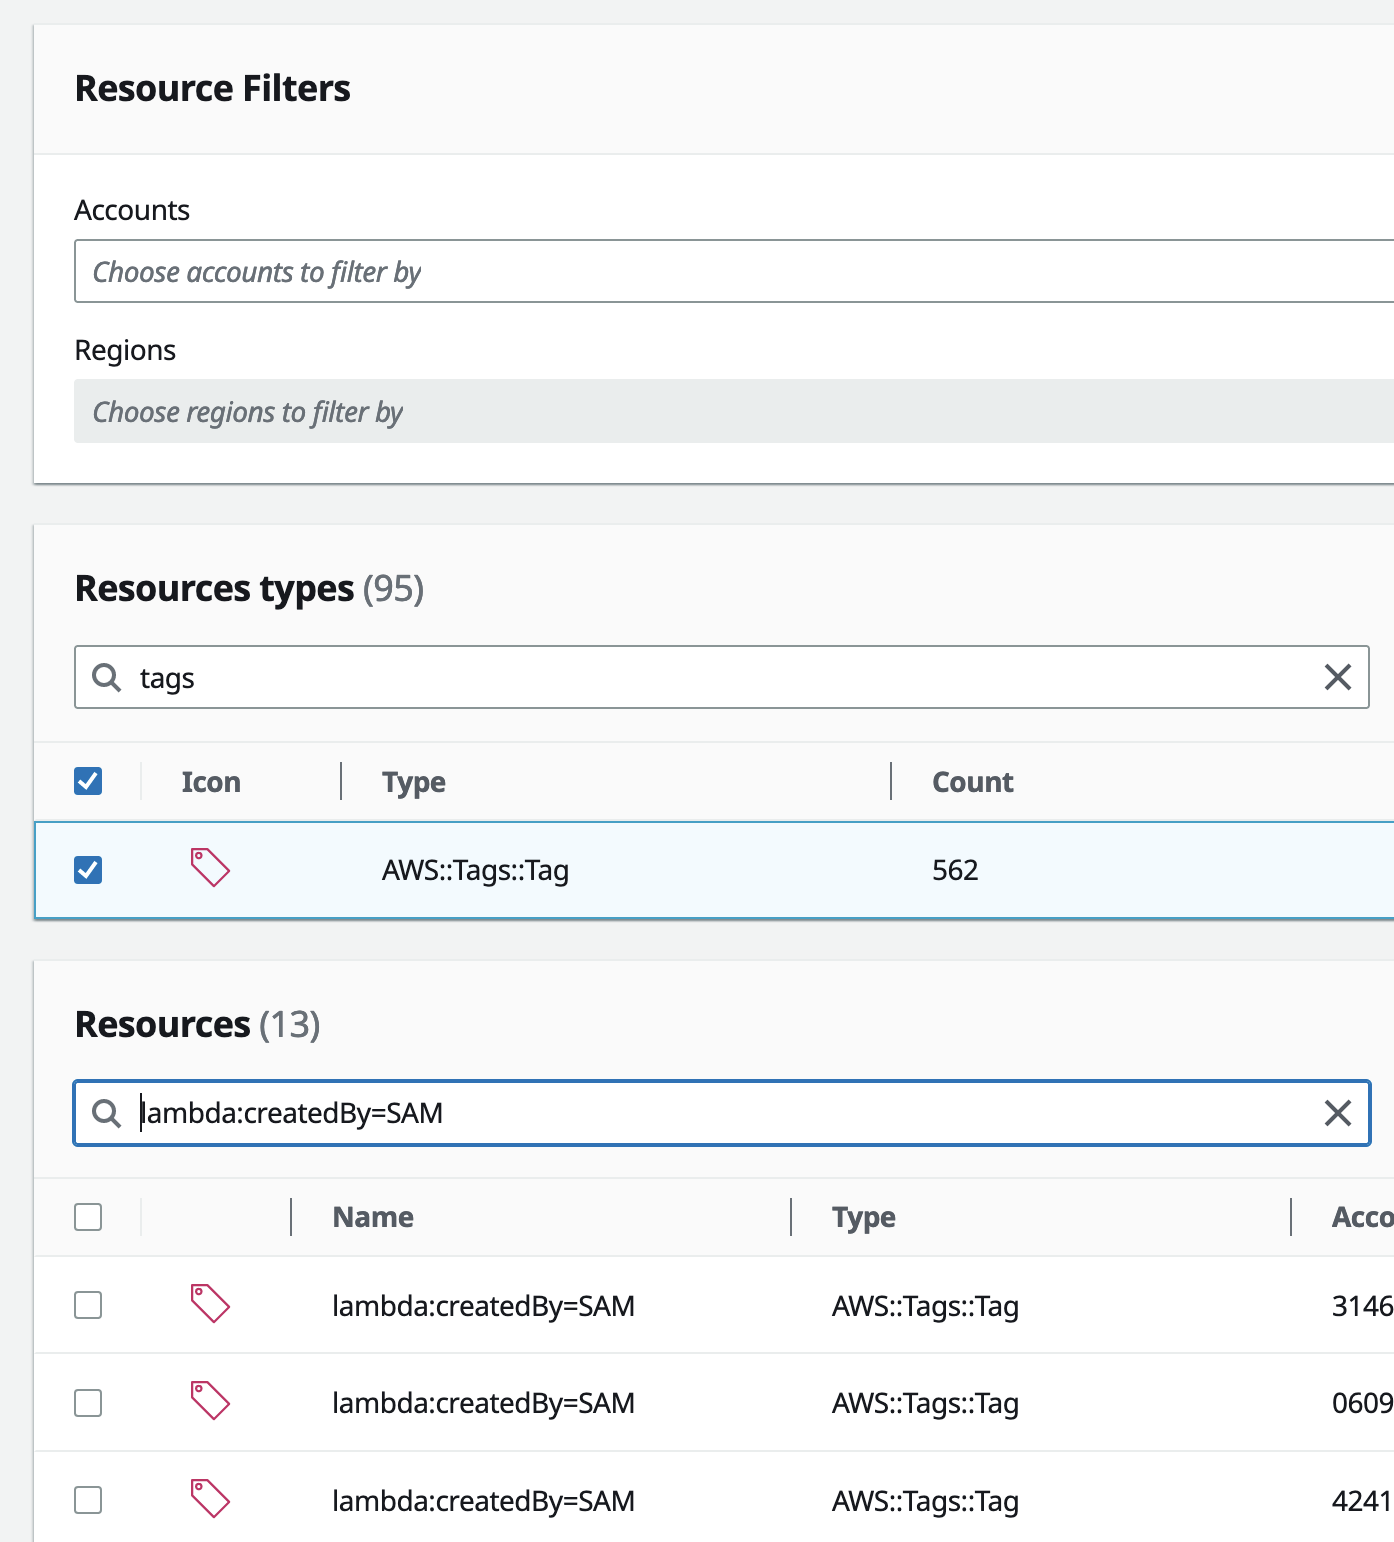Click the magnifier in the Resources search bar
Screen dimensions: 1394x1542
point(106,1113)
